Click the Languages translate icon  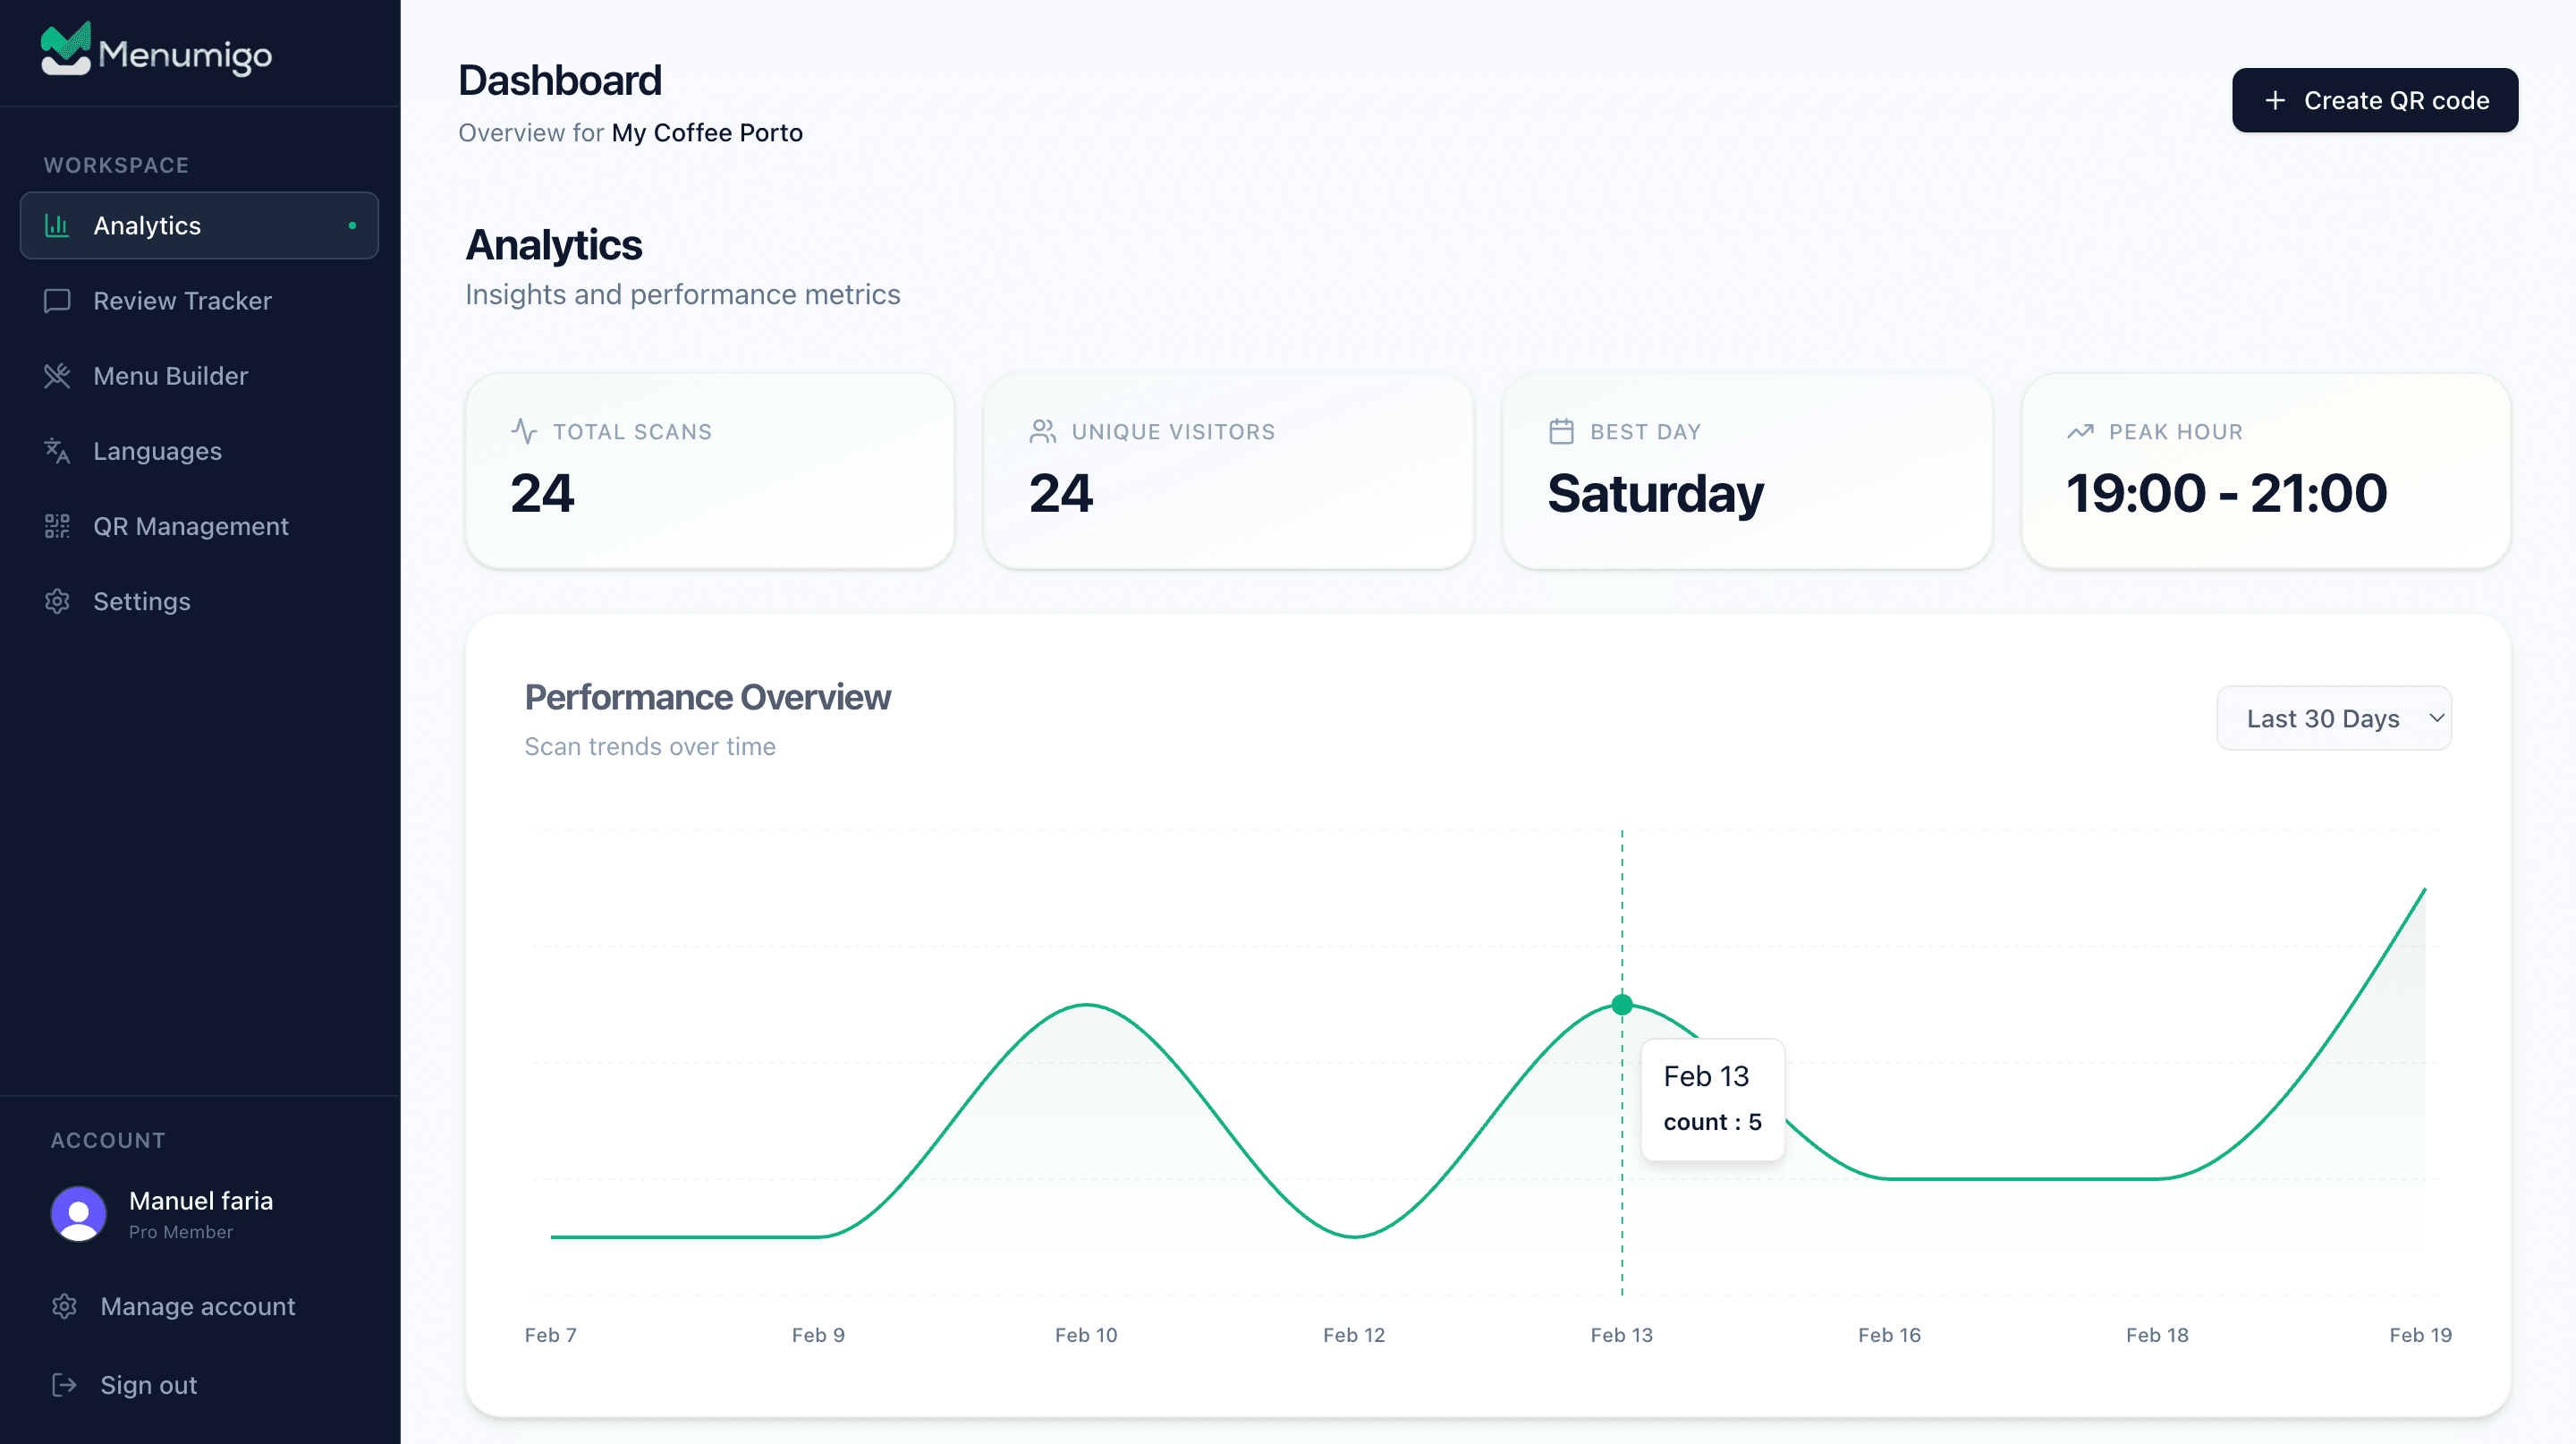coord(57,451)
